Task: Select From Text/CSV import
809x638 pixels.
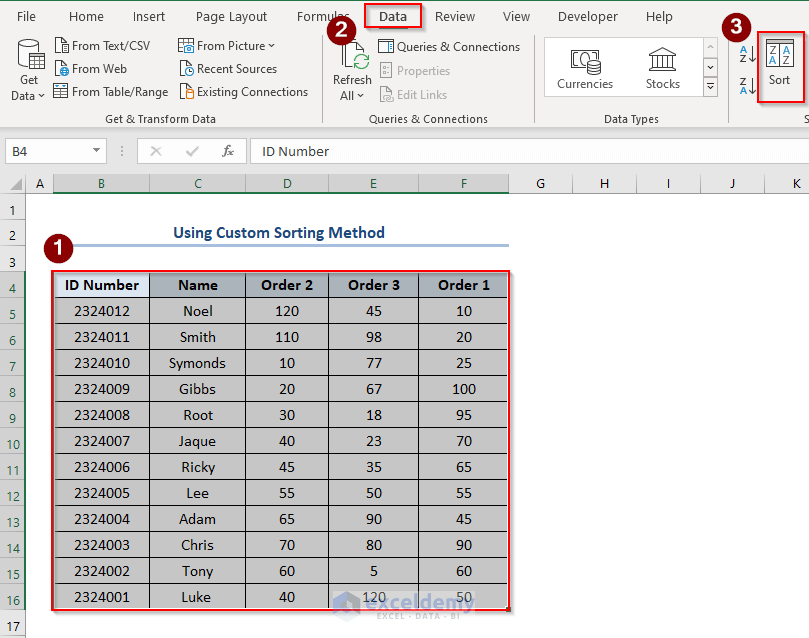Action: coord(104,45)
